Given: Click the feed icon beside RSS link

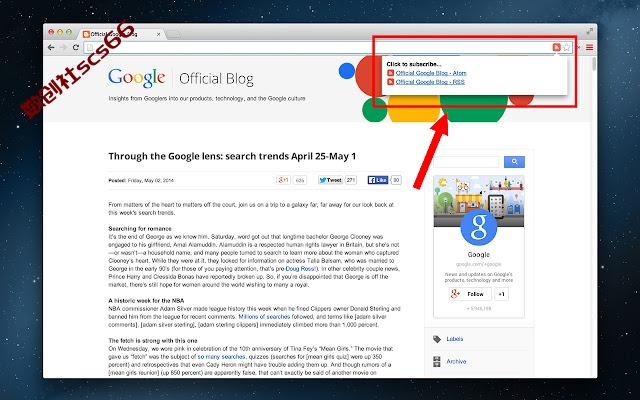Looking at the screenshot, I should [391, 82].
